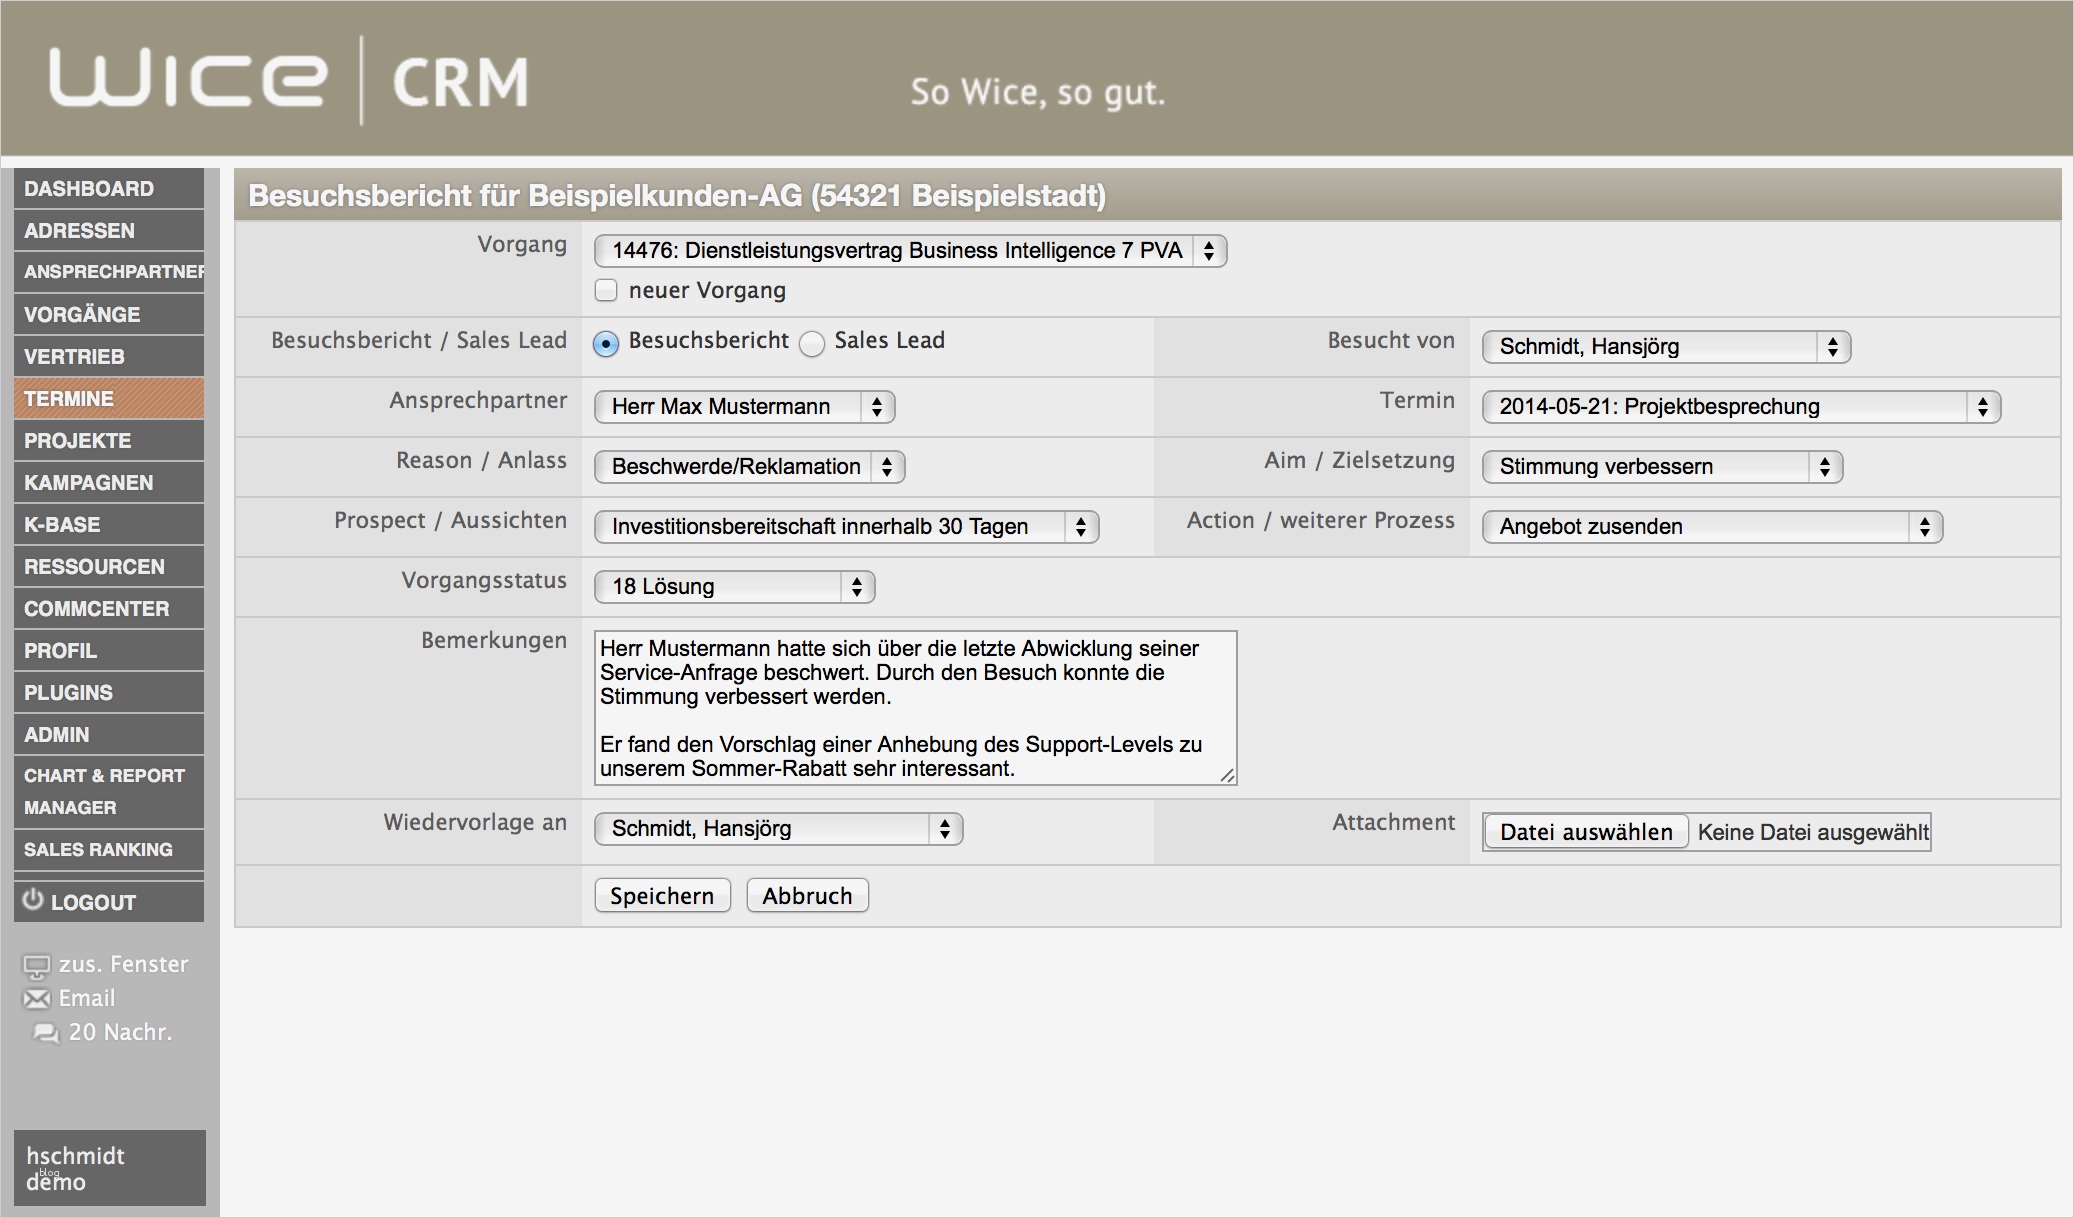The image size is (2074, 1218).
Task: Open an additional window via the monitor icon
Action: pyautogui.click(x=36, y=964)
